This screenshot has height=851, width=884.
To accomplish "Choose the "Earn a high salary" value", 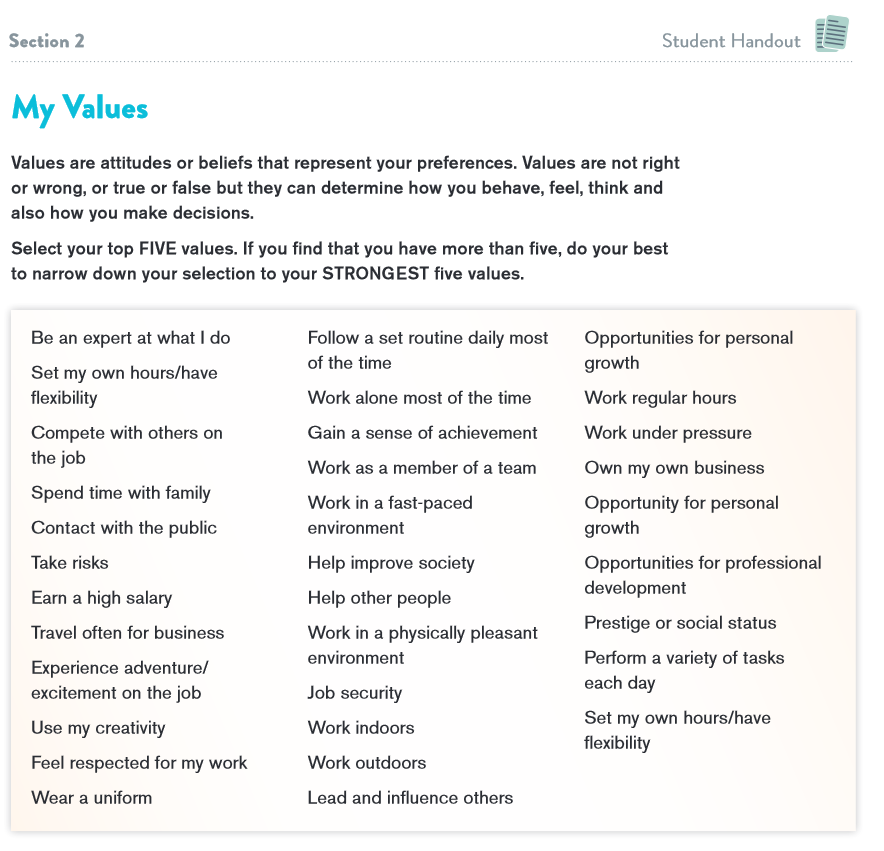I will coord(101,598).
